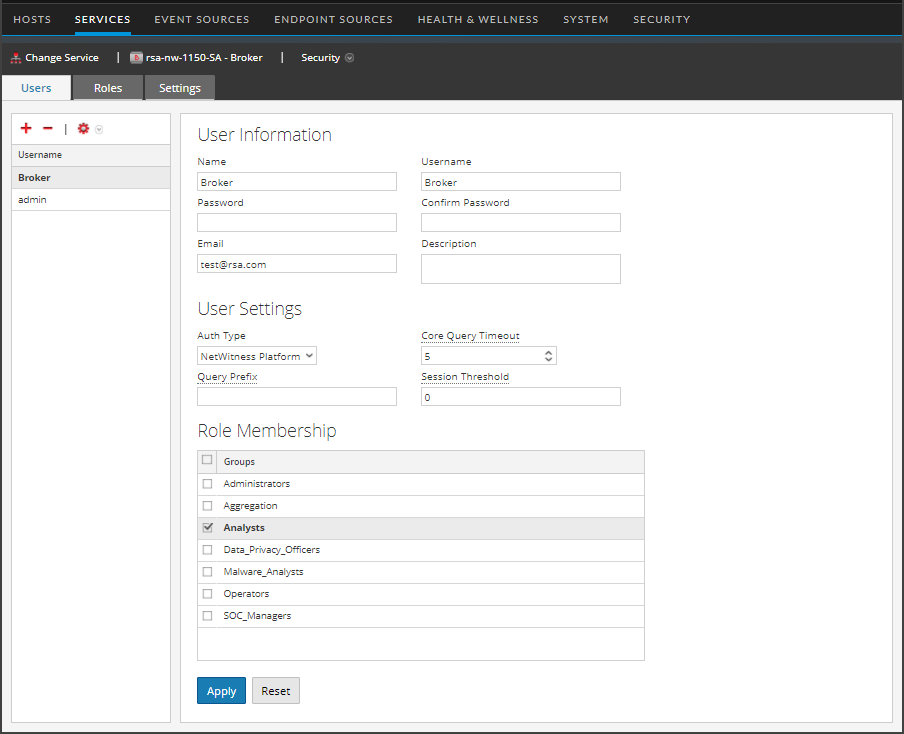Screen dimensions: 904x734
Task: Uncheck the Analysts role membership
Action: point(207,527)
